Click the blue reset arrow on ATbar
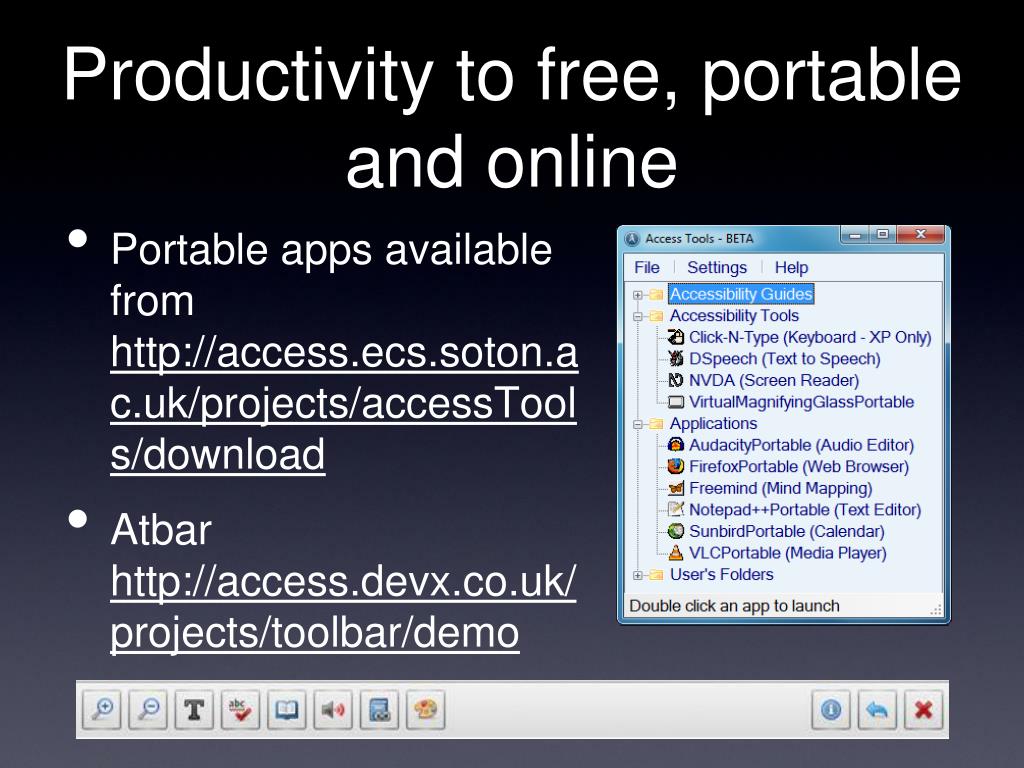Viewport: 1024px width, 768px height. 877,710
